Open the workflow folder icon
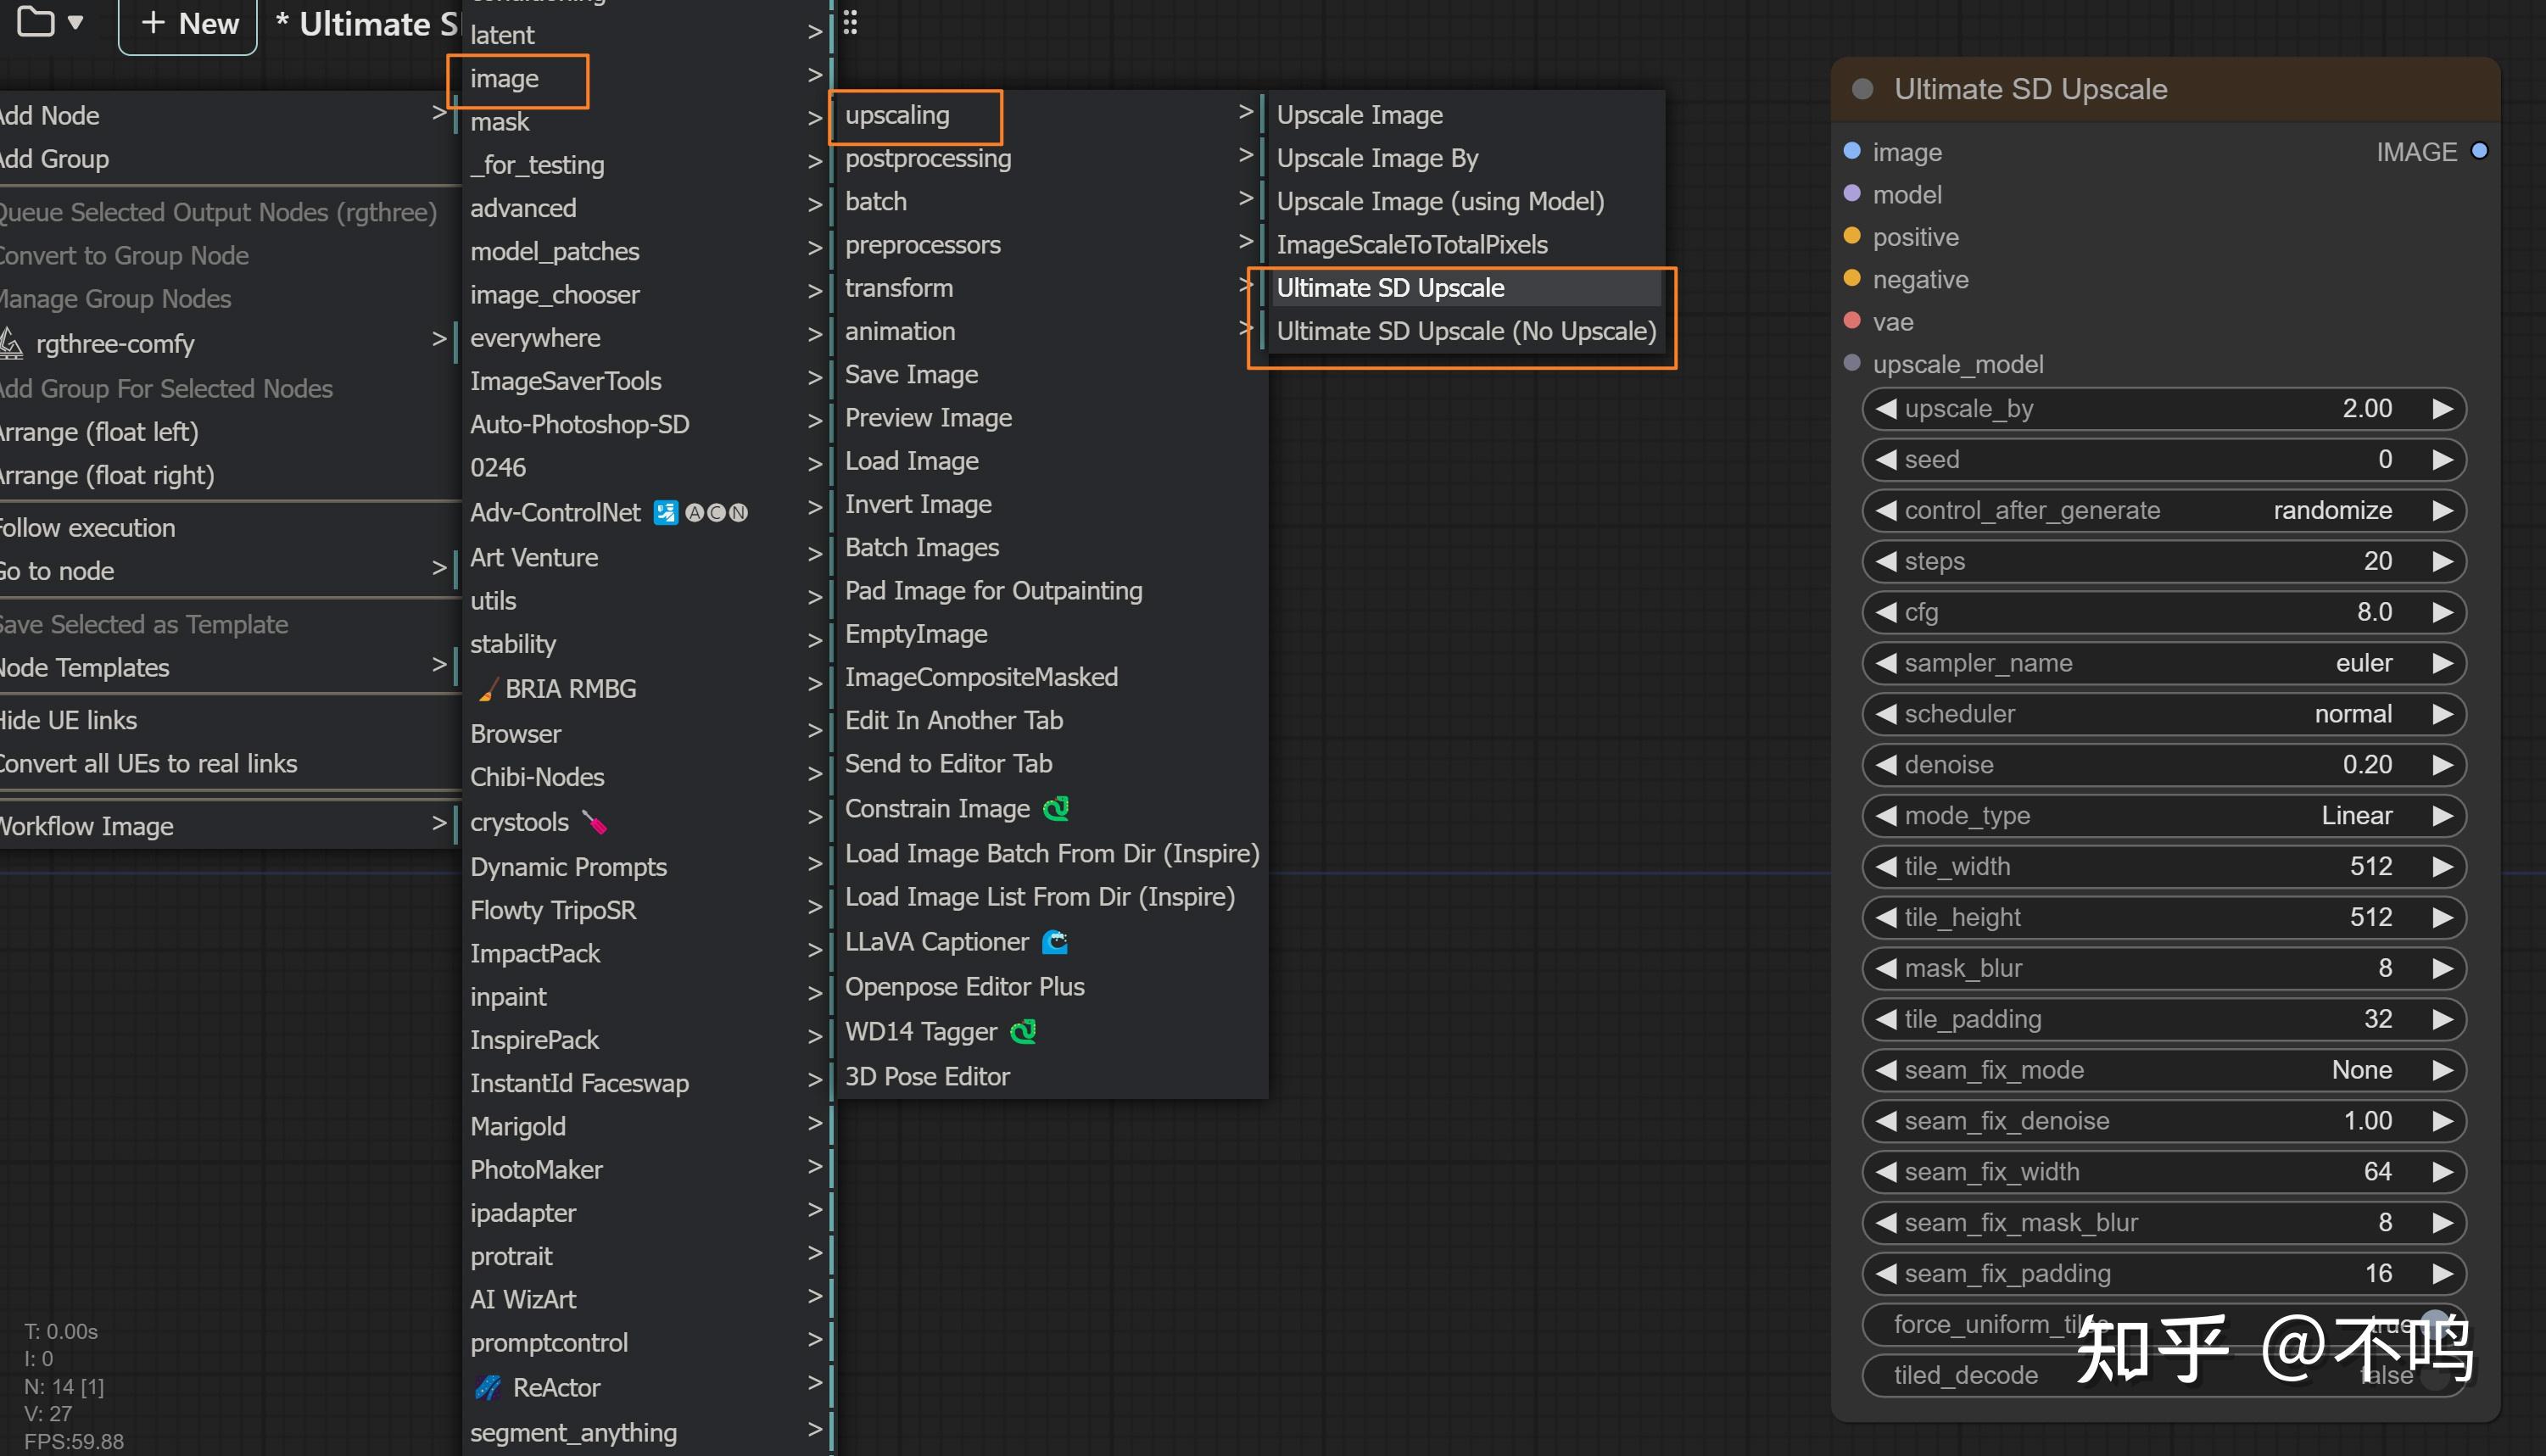 pos(36,22)
